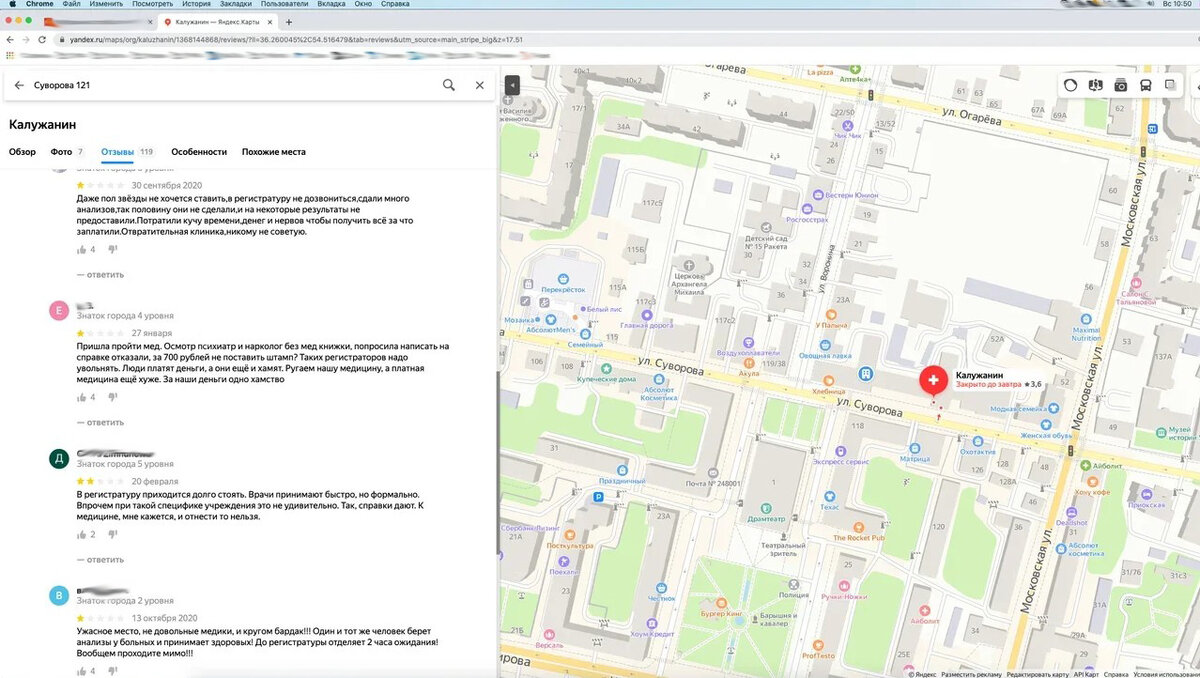Dislike the 30 сентября 2020 review

(113, 249)
